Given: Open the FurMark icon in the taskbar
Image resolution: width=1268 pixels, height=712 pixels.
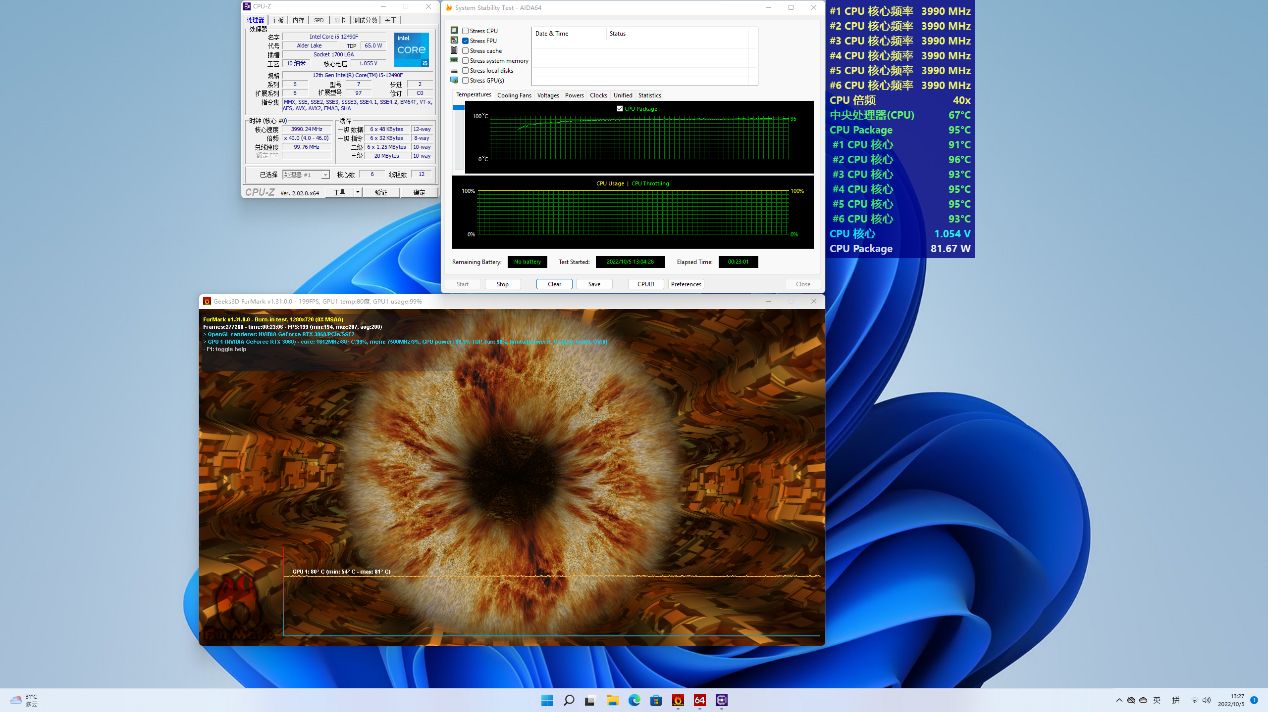Looking at the screenshot, I should (678, 700).
